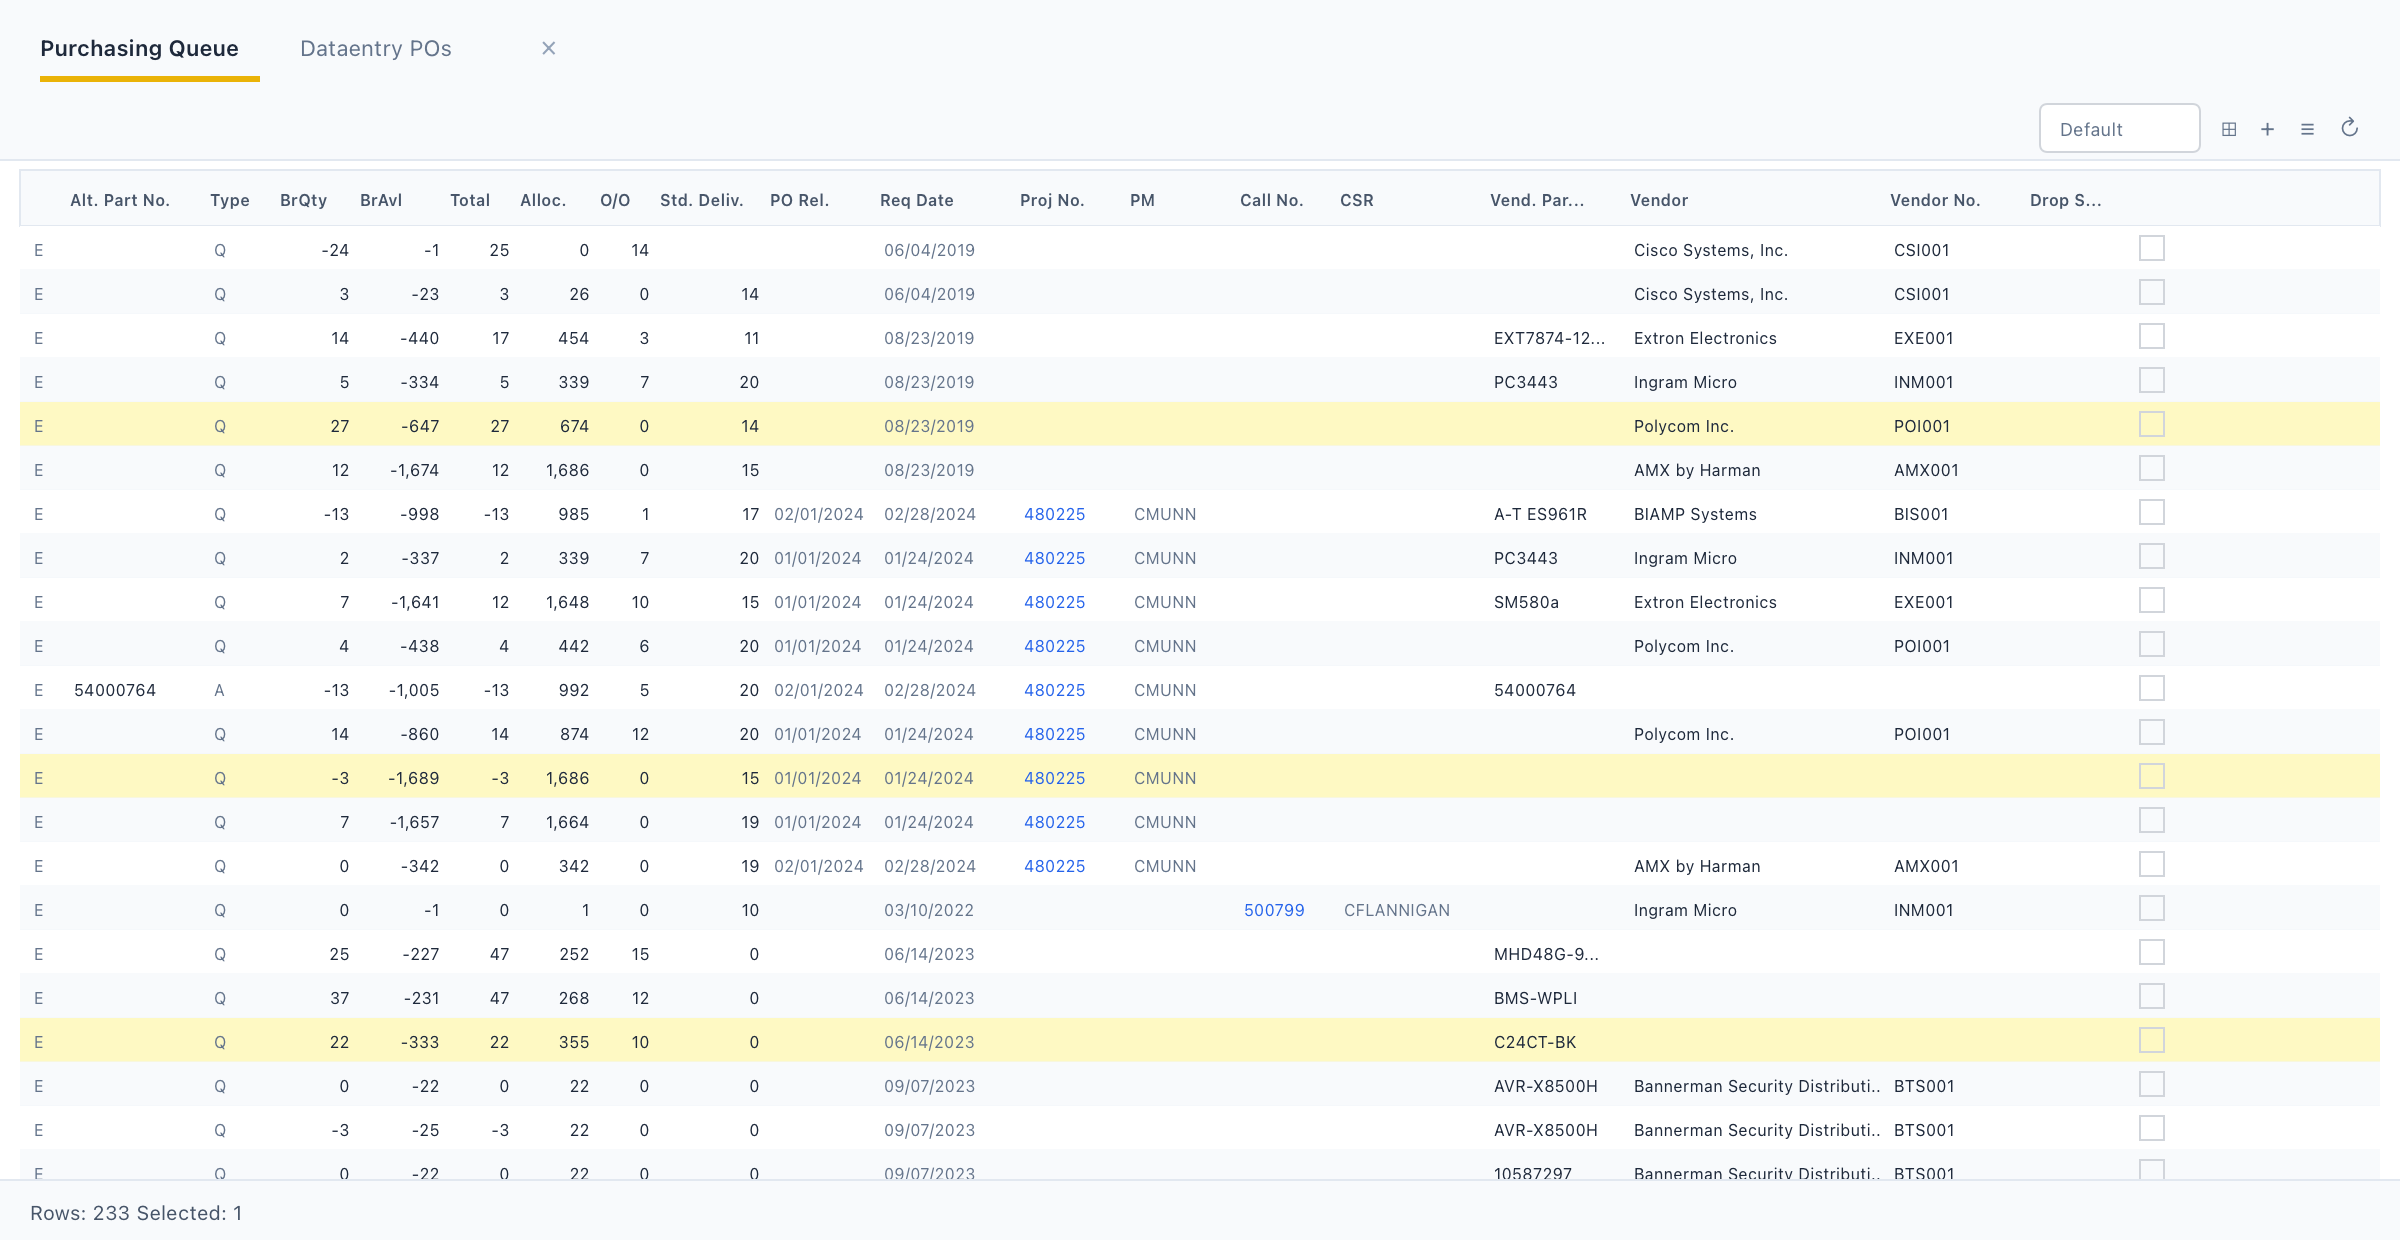Tick checkbox for BIAMP Systems row
2400x1240 pixels.
(x=2152, y=512)
